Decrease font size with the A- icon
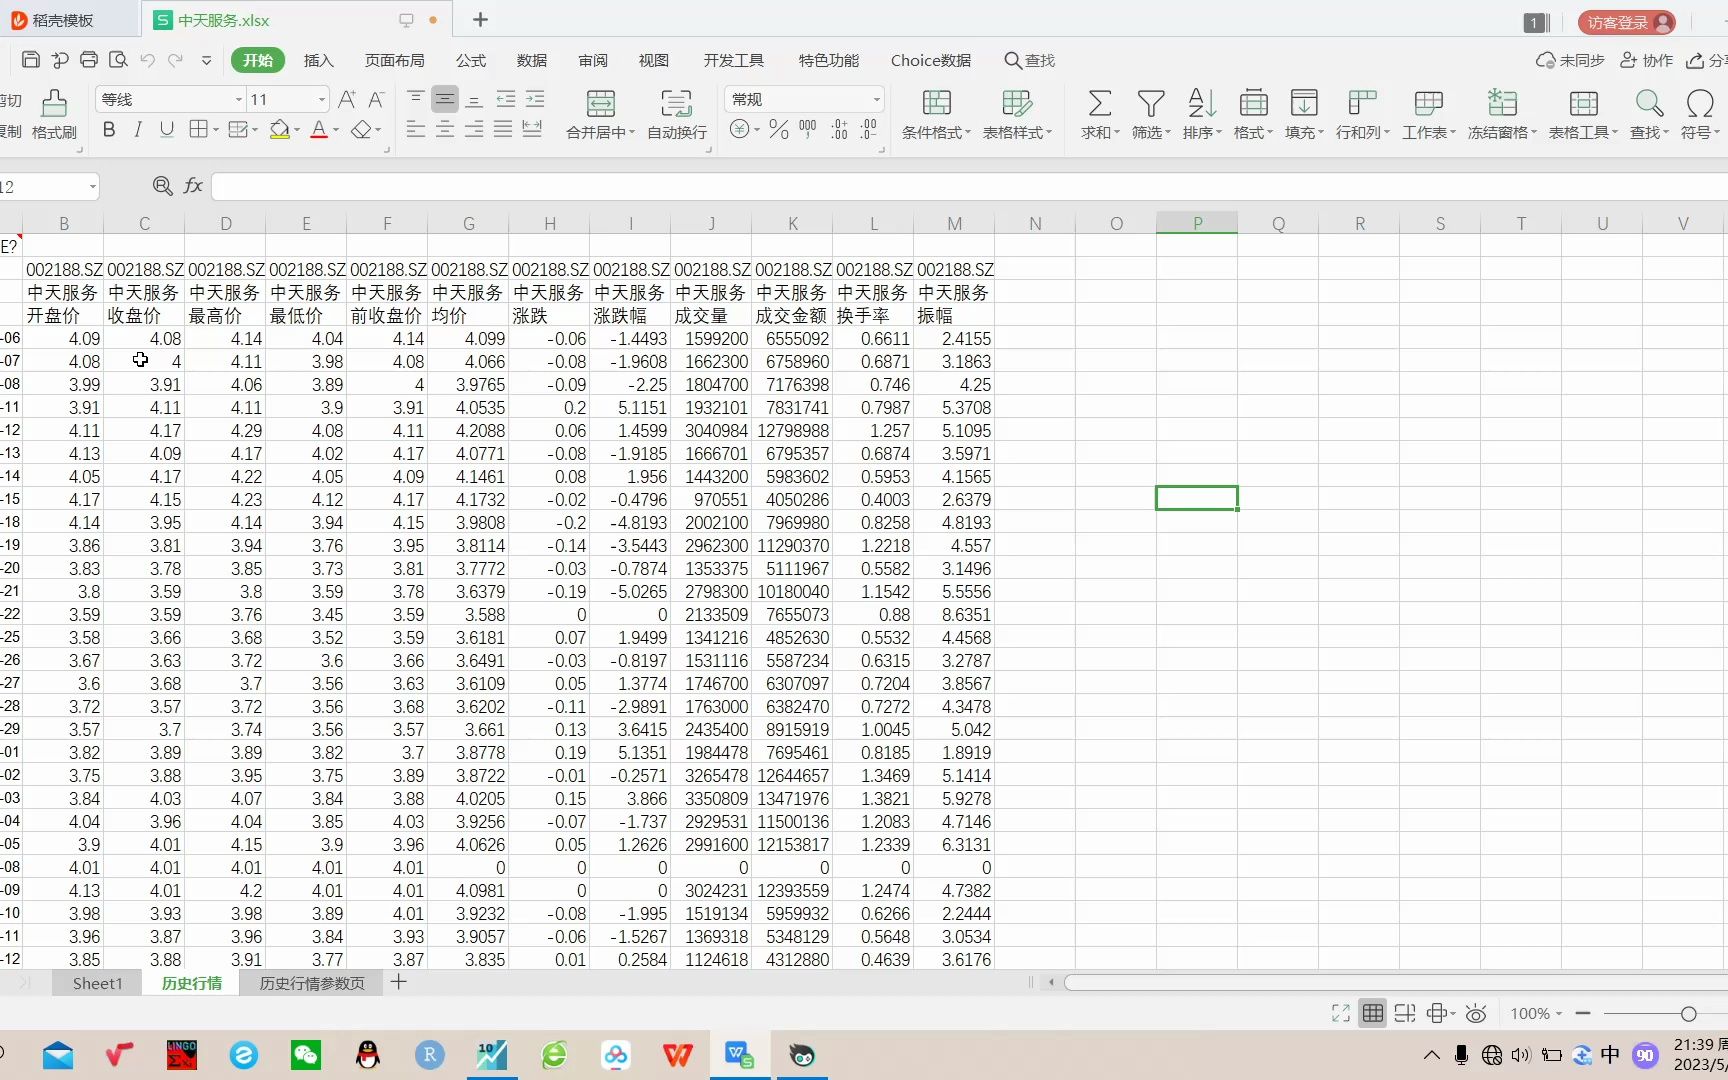1728x1080 pixels. [x=376, y=99]
